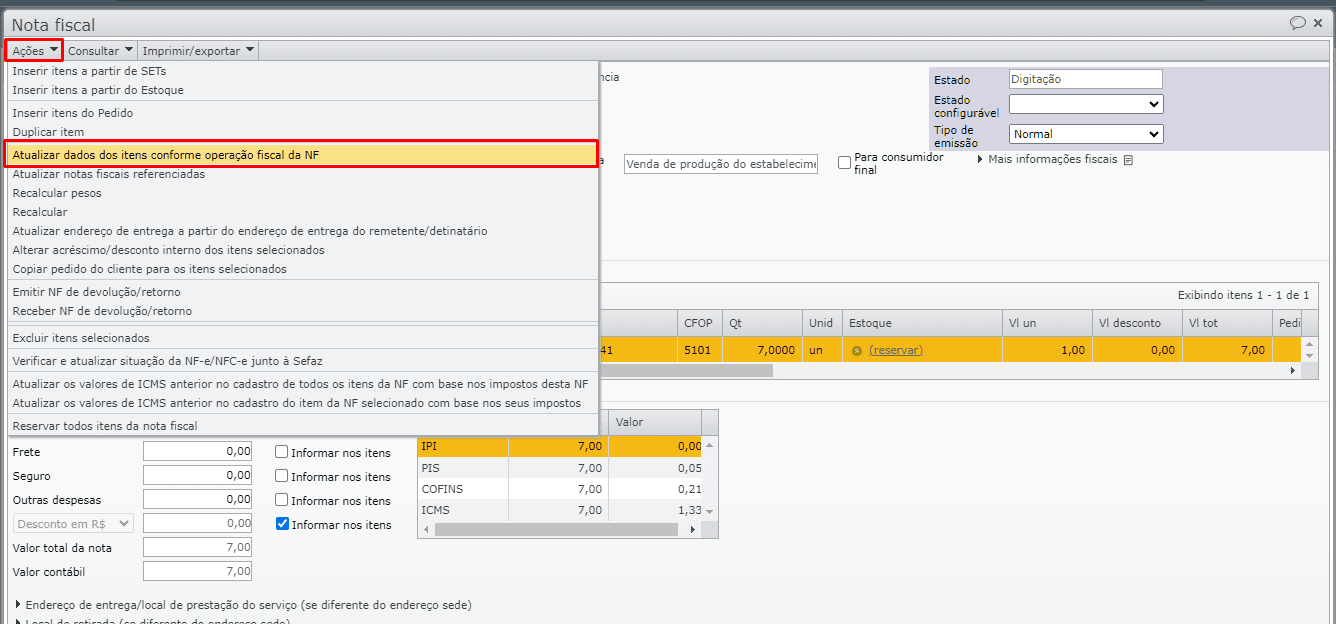Click the Valor column header in taxes table
The width and height of the screenshot is (1336, 624).
point(655,422)
